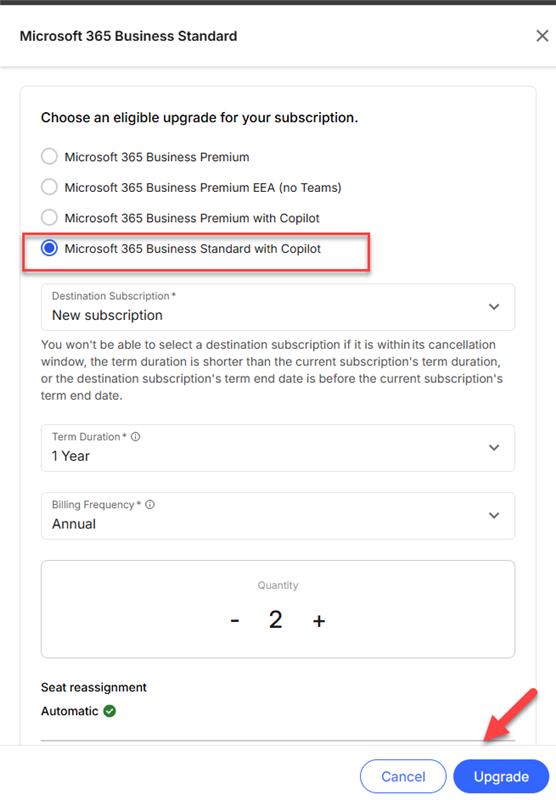The width and height of the screenshot is (556, 800).
Task: Choose Business Premium EEA (no Teams) radio
Action: pyautogui.click(x=49, y=187)
